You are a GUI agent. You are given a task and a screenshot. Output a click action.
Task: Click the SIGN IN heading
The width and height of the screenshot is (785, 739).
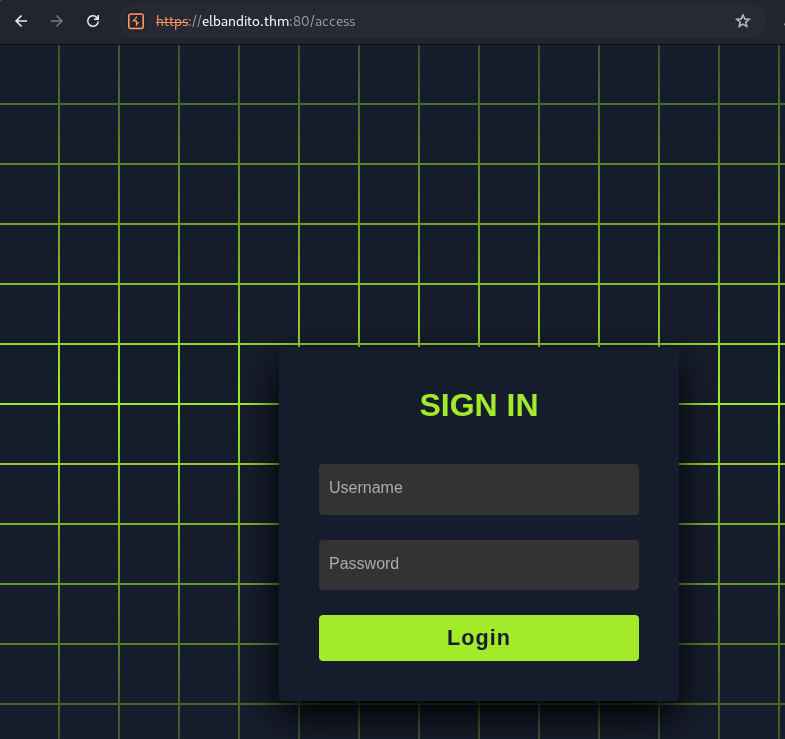(479, 405)
